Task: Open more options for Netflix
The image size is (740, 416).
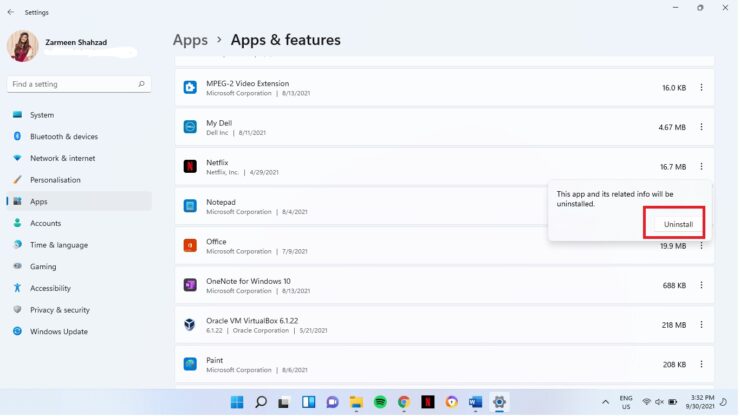Action: (701, 166)
